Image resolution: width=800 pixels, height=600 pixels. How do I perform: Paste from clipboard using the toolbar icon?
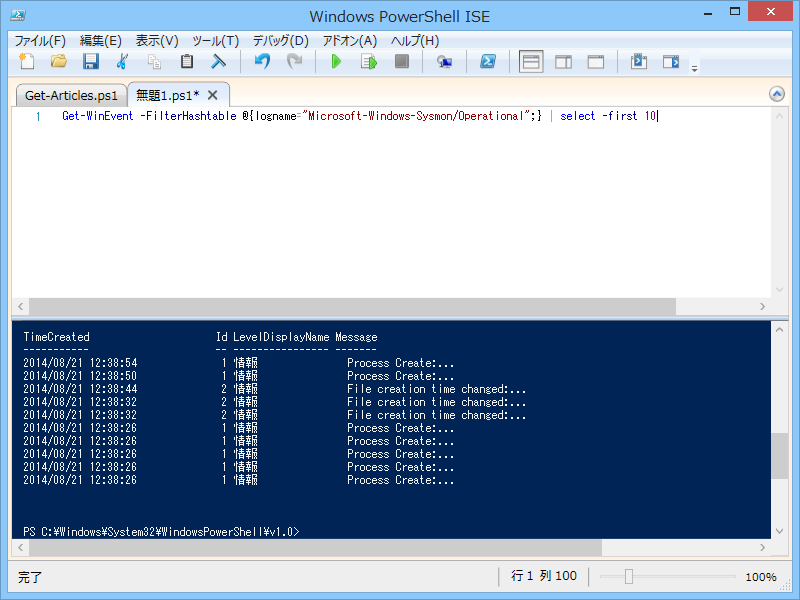click(186, 62)
